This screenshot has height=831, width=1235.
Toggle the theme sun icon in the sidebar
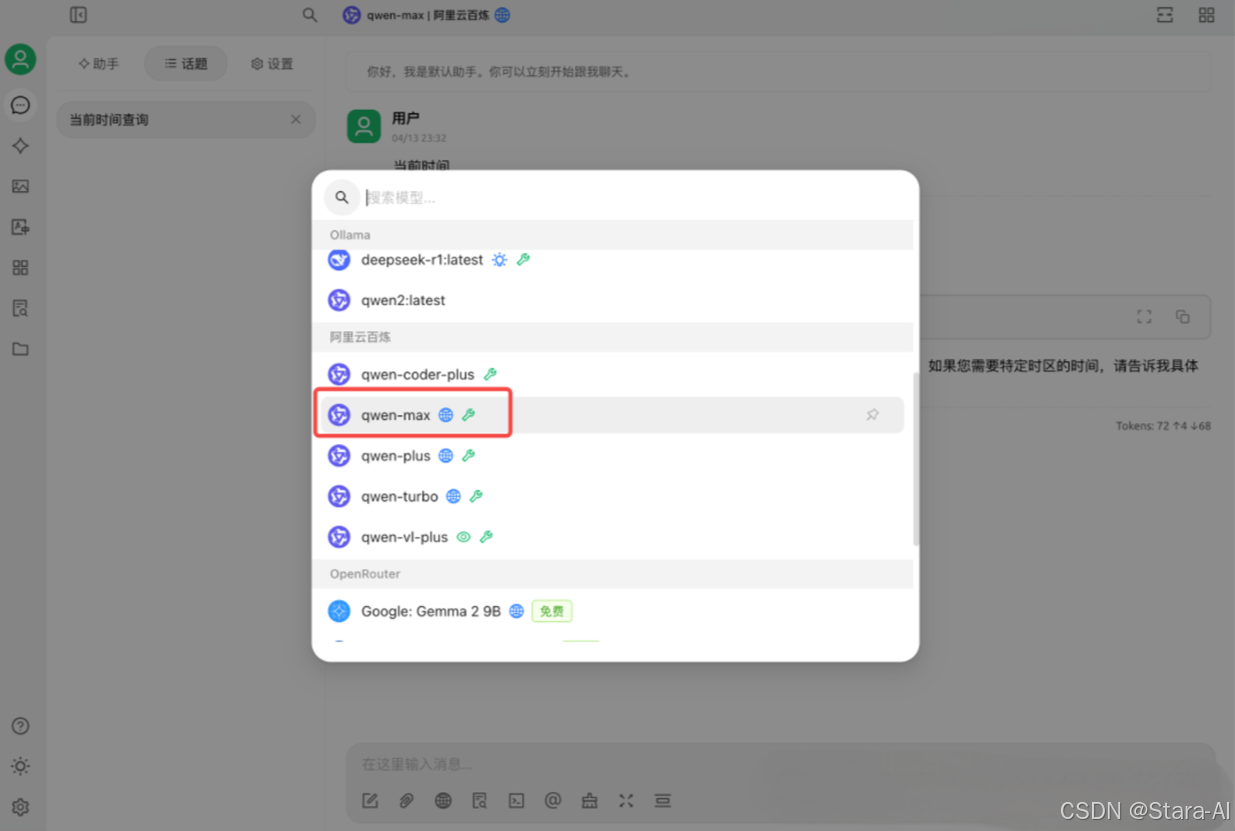[x=20, y=766]
